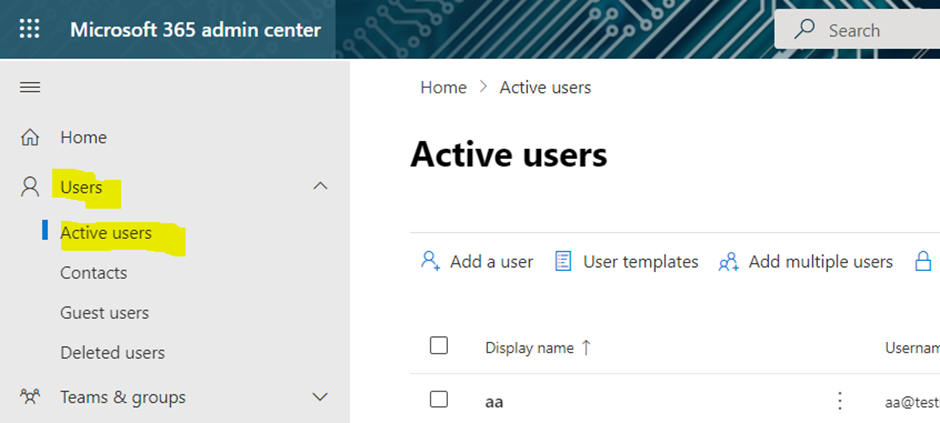
Task: Open the app launcher waffle icon
Action: click(29, 29)
